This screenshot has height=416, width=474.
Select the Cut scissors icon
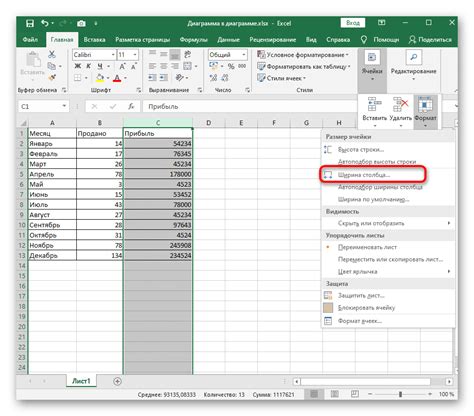[x=52, y=54]
